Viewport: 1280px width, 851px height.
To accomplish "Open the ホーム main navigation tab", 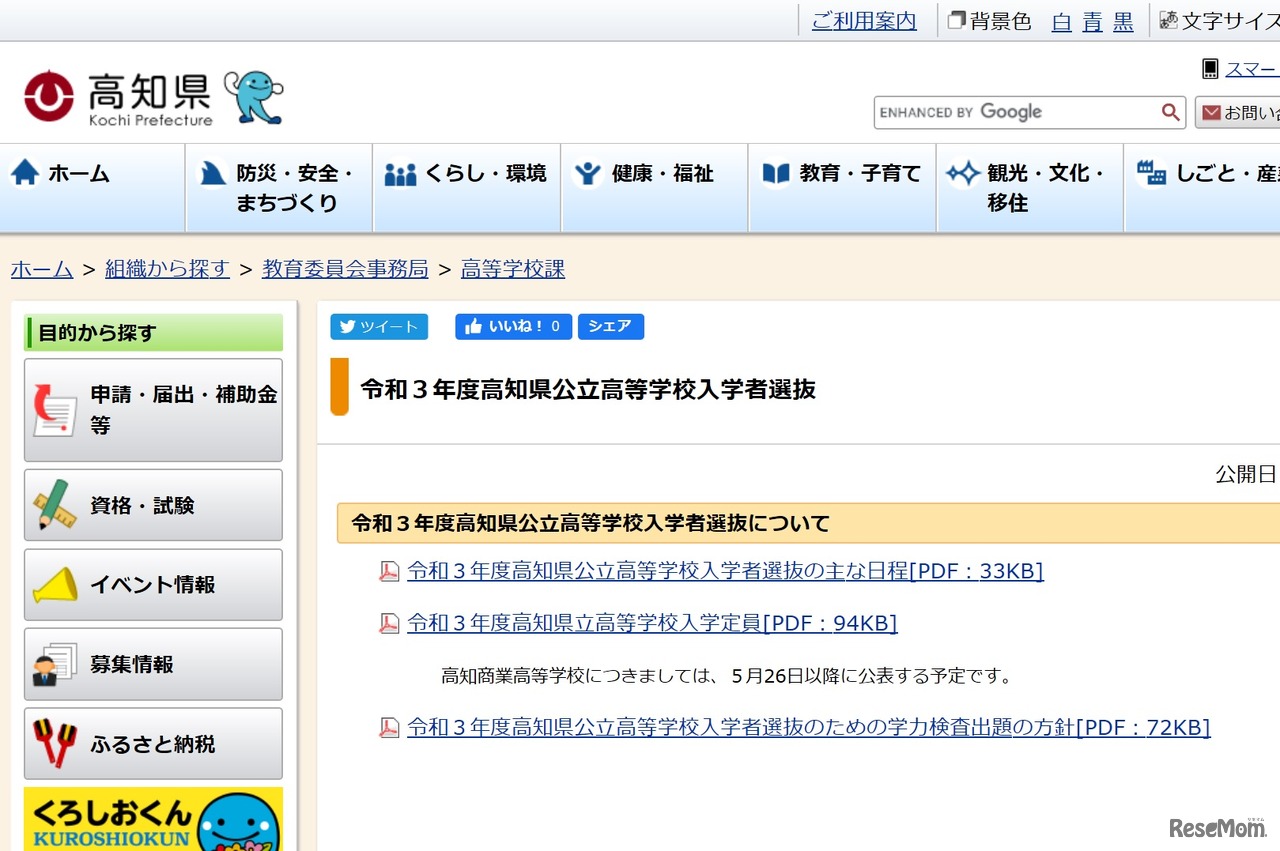I will tap(93, 188).
